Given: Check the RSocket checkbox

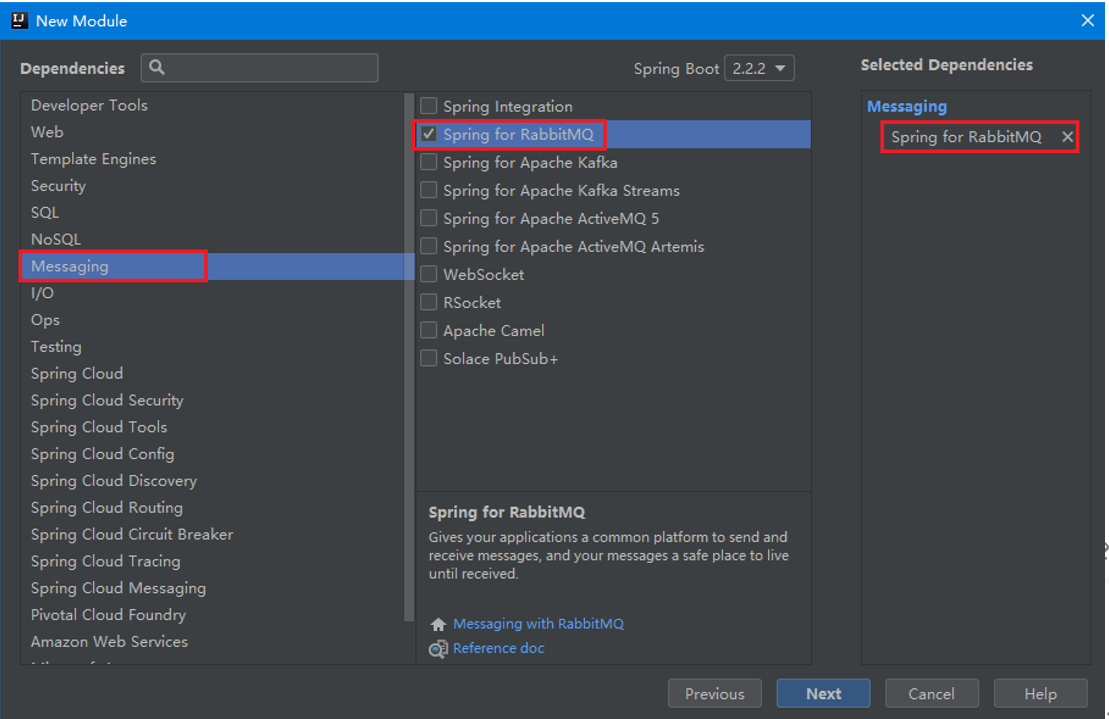Looking at the screenshot, I should coord(429,303).
